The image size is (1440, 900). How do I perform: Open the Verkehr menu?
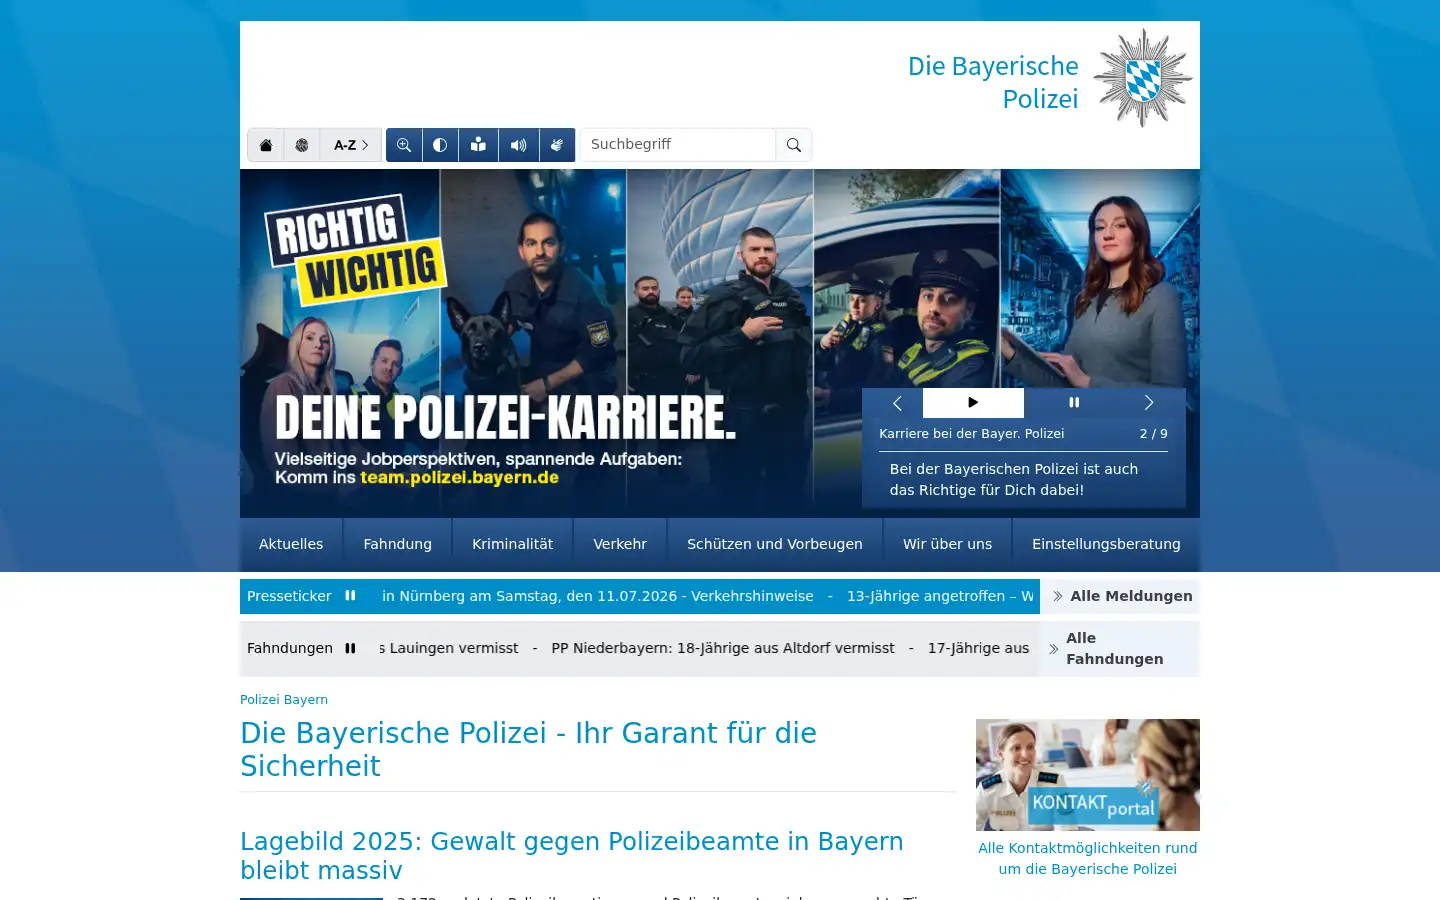pyautogui.click(x=620, y=544)
